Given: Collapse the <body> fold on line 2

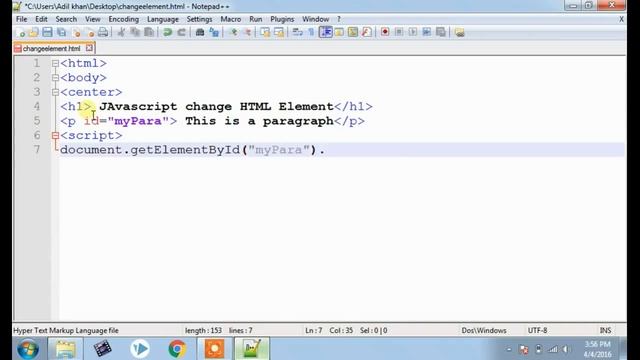Looking at the screenshot, I should 55,78.
